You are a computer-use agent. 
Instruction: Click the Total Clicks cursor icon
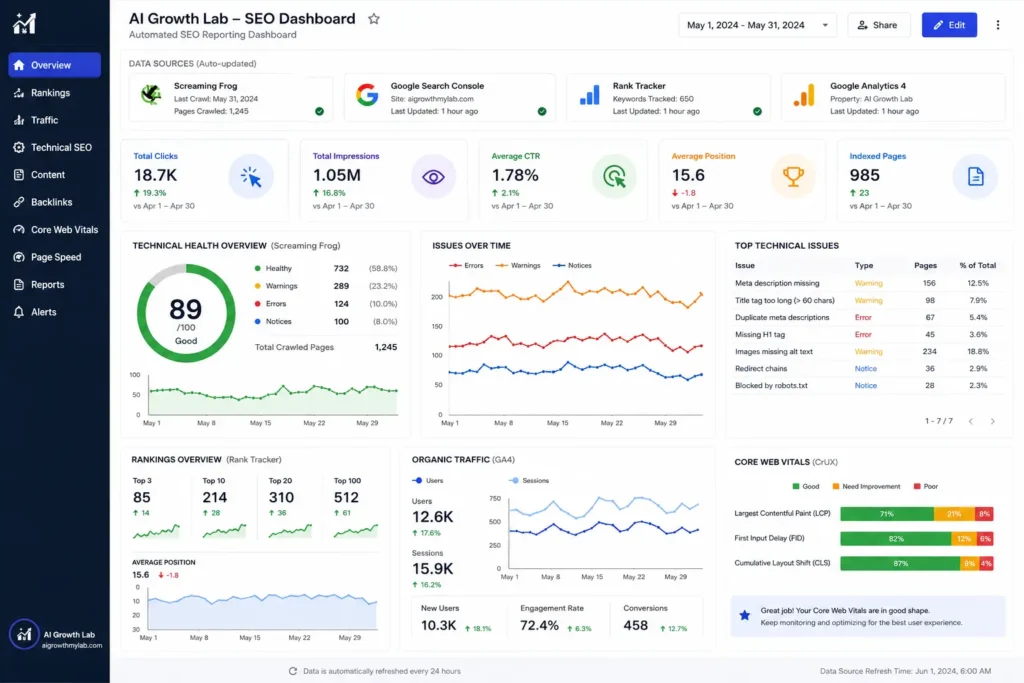pos(251,177)
